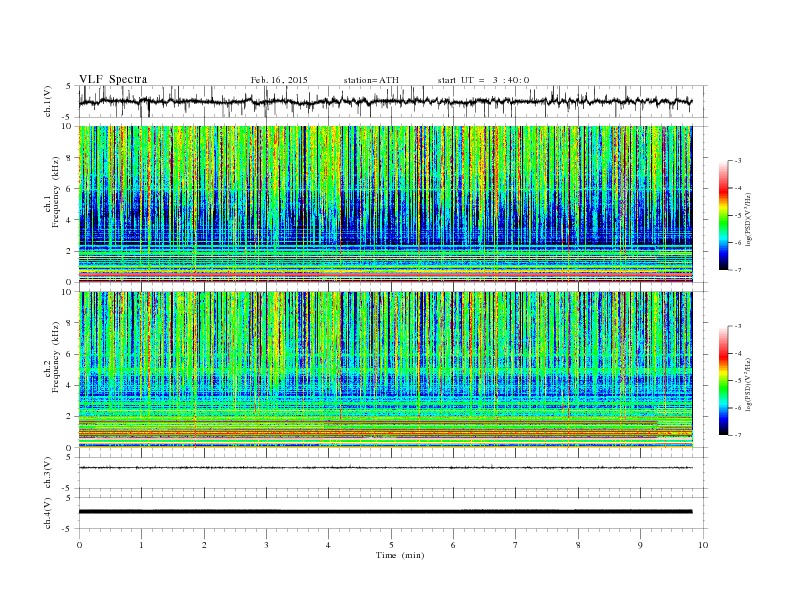The width and height of the screenshot is (792, 612).
Task: Click the "Time (min)" x-axis label
Action: click(x=400, y=555)
